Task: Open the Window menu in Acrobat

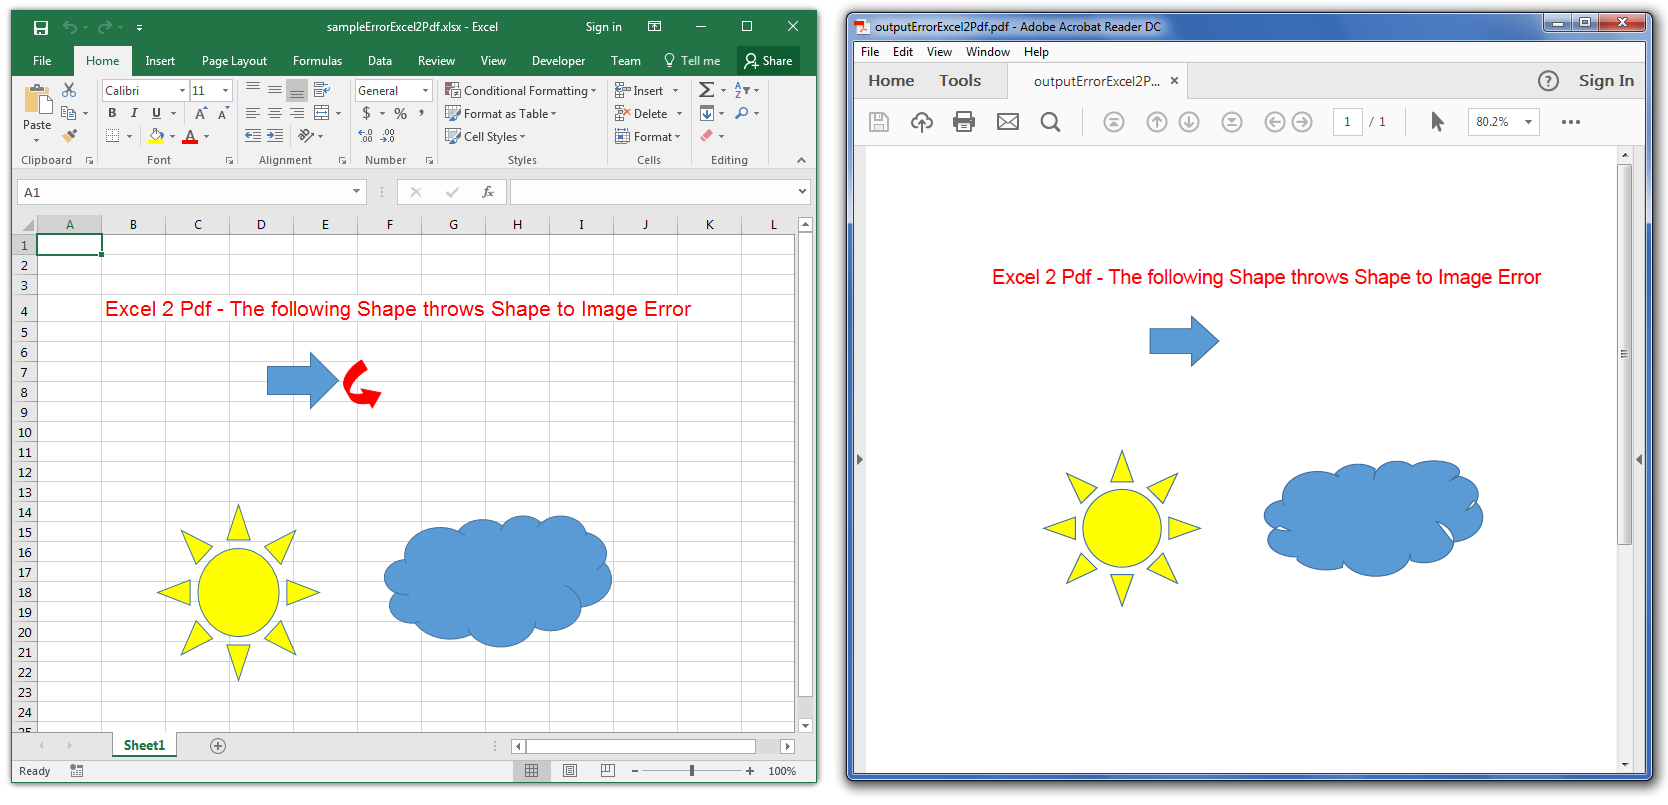Action: pyautogui.click(x=987, y=52)
